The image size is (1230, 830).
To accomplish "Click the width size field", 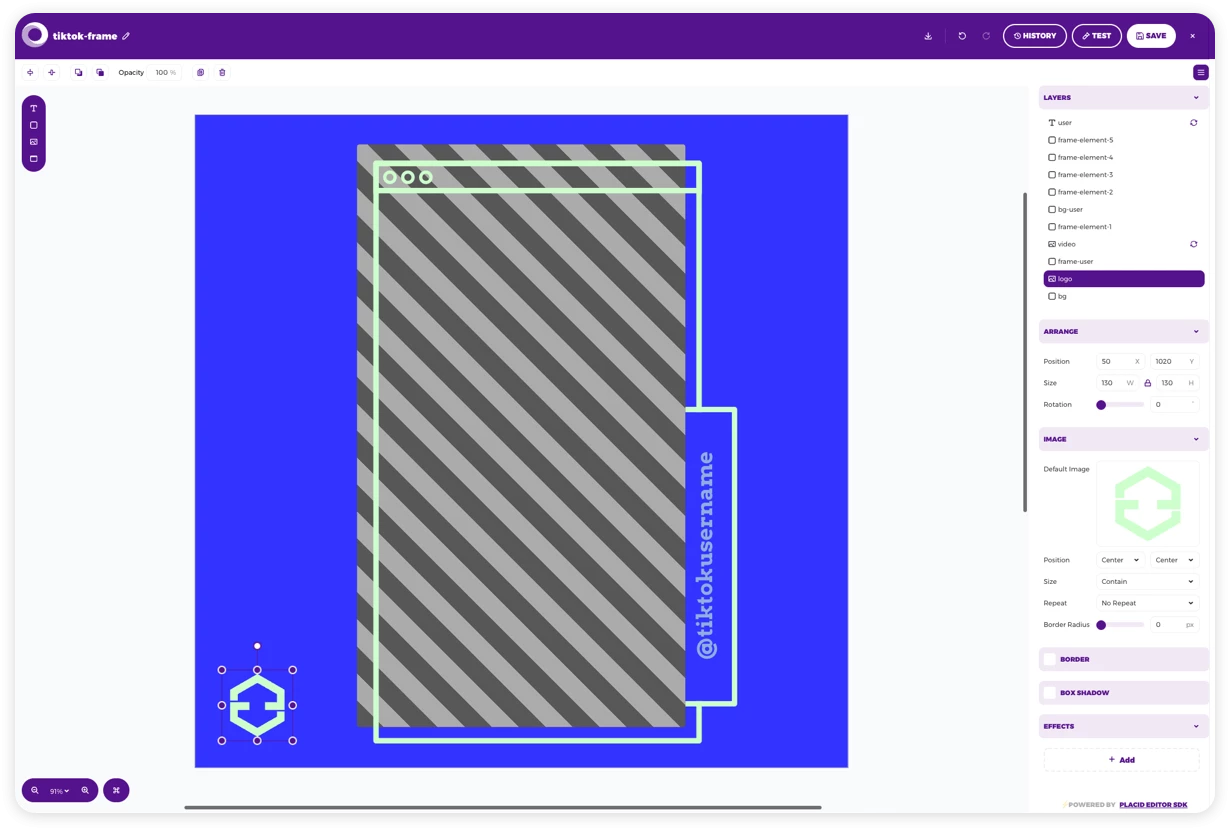I will [1117, 383].
